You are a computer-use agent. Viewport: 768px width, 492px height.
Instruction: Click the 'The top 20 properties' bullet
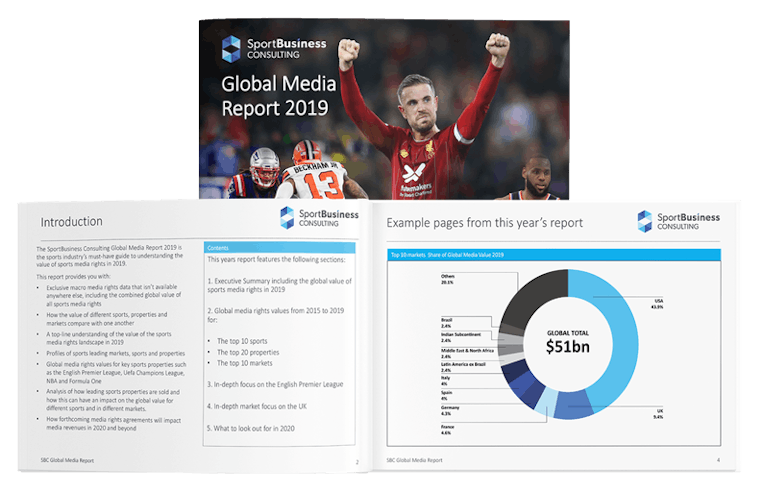(x=248, y=352)
